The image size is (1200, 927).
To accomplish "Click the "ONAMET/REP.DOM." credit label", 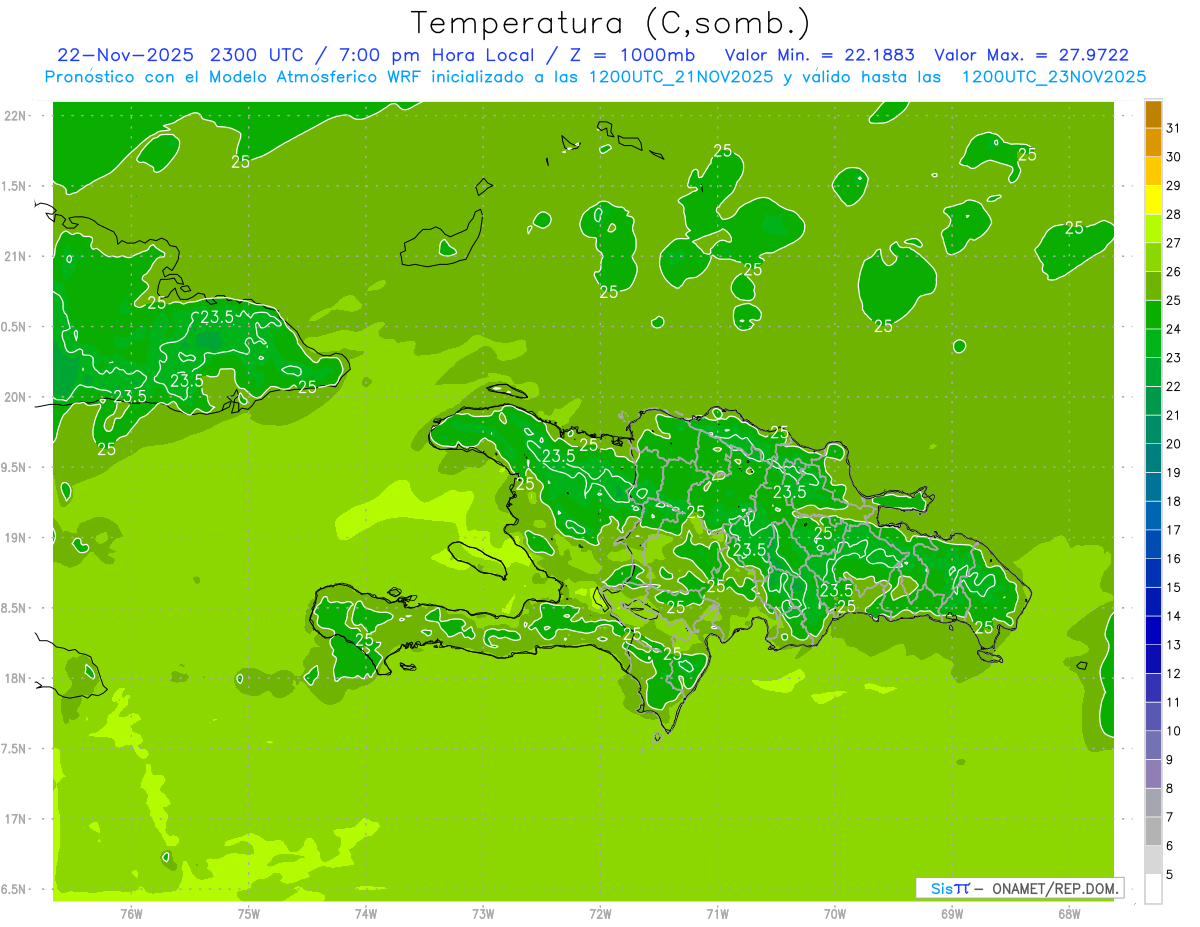I will 1056,888.
